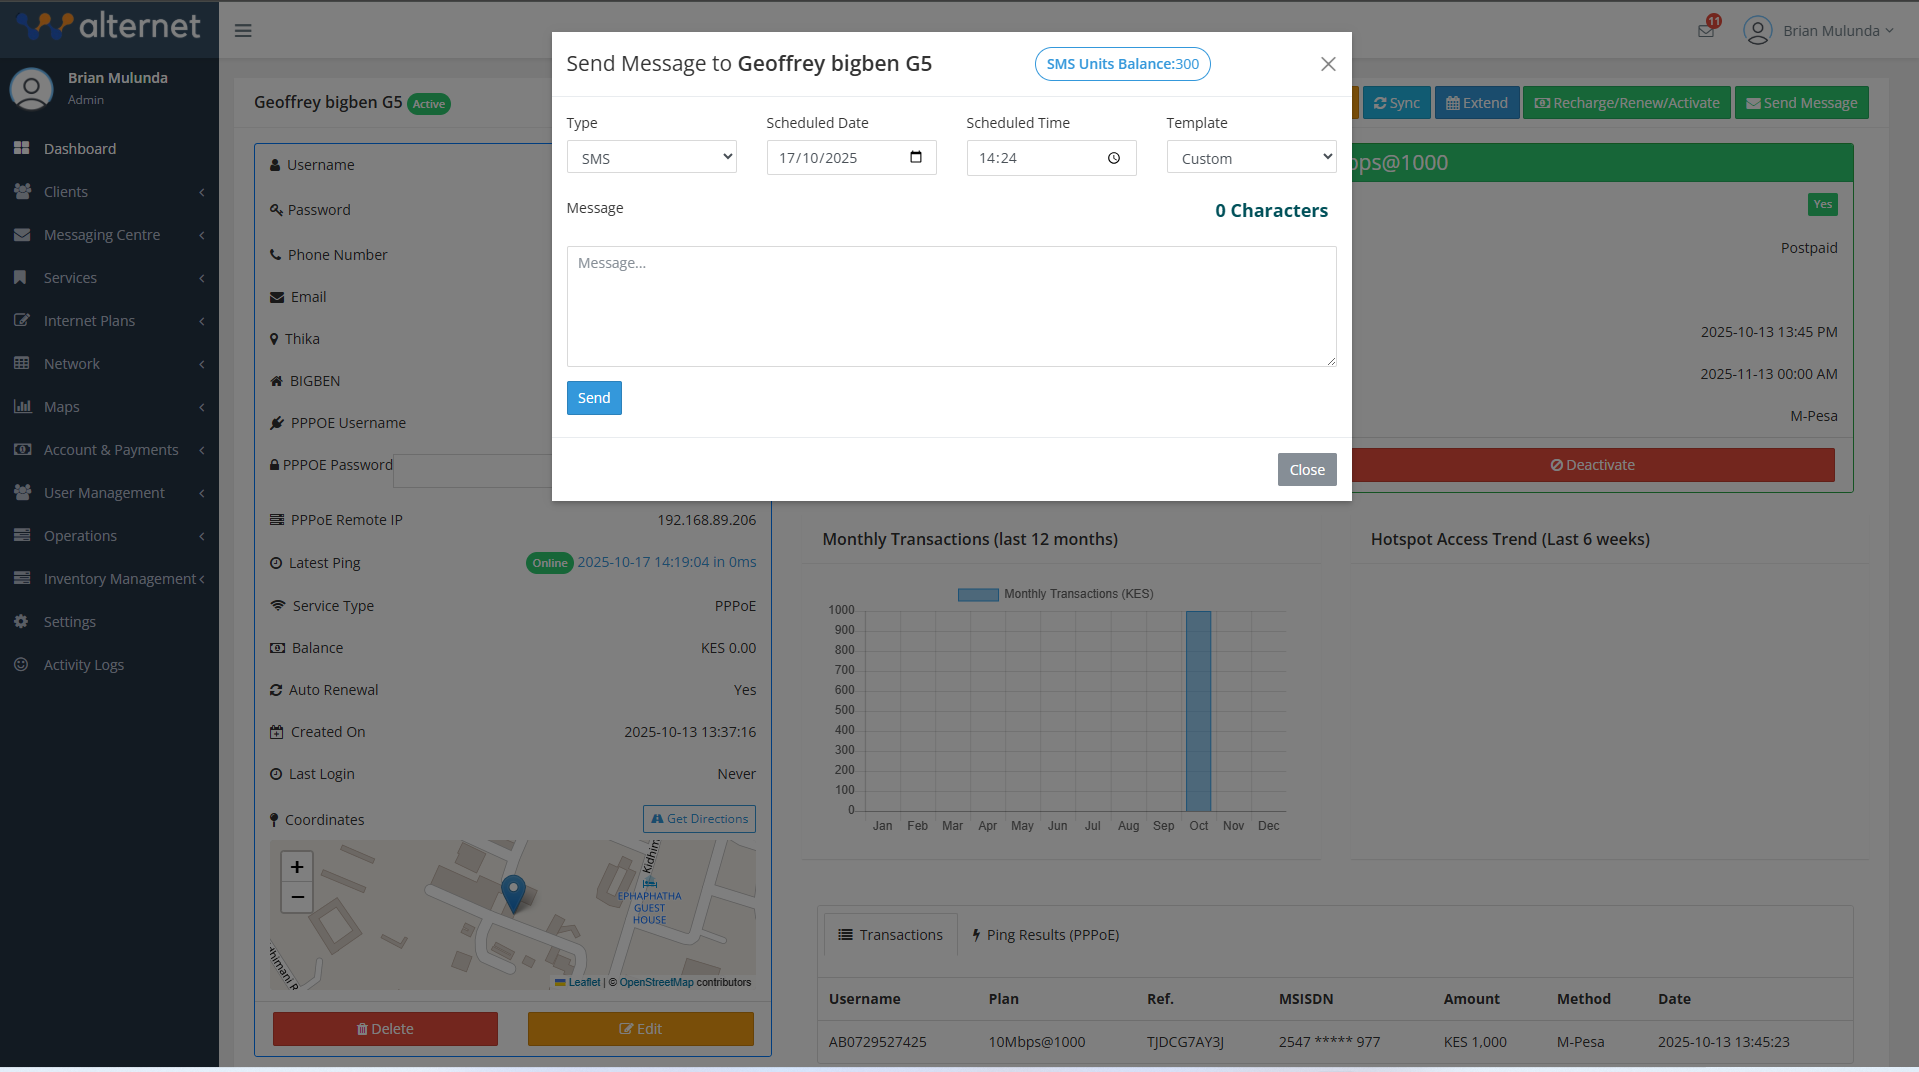Click into the Message text area
The height and width of the screenshot is (1072, 1919).
point(951,306)
